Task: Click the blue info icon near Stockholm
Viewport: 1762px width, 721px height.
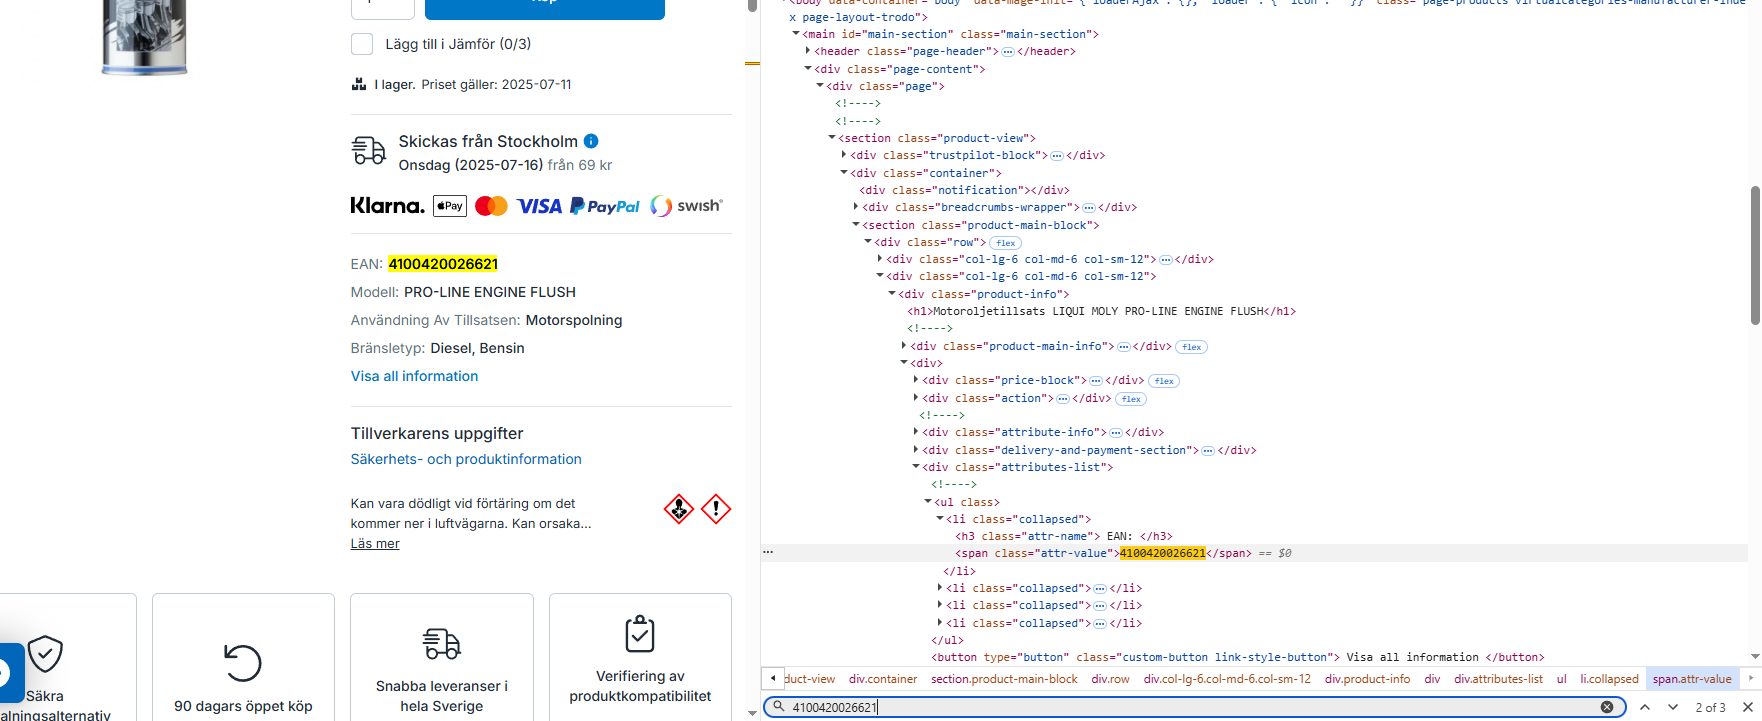Action: (x=591, y=141)
